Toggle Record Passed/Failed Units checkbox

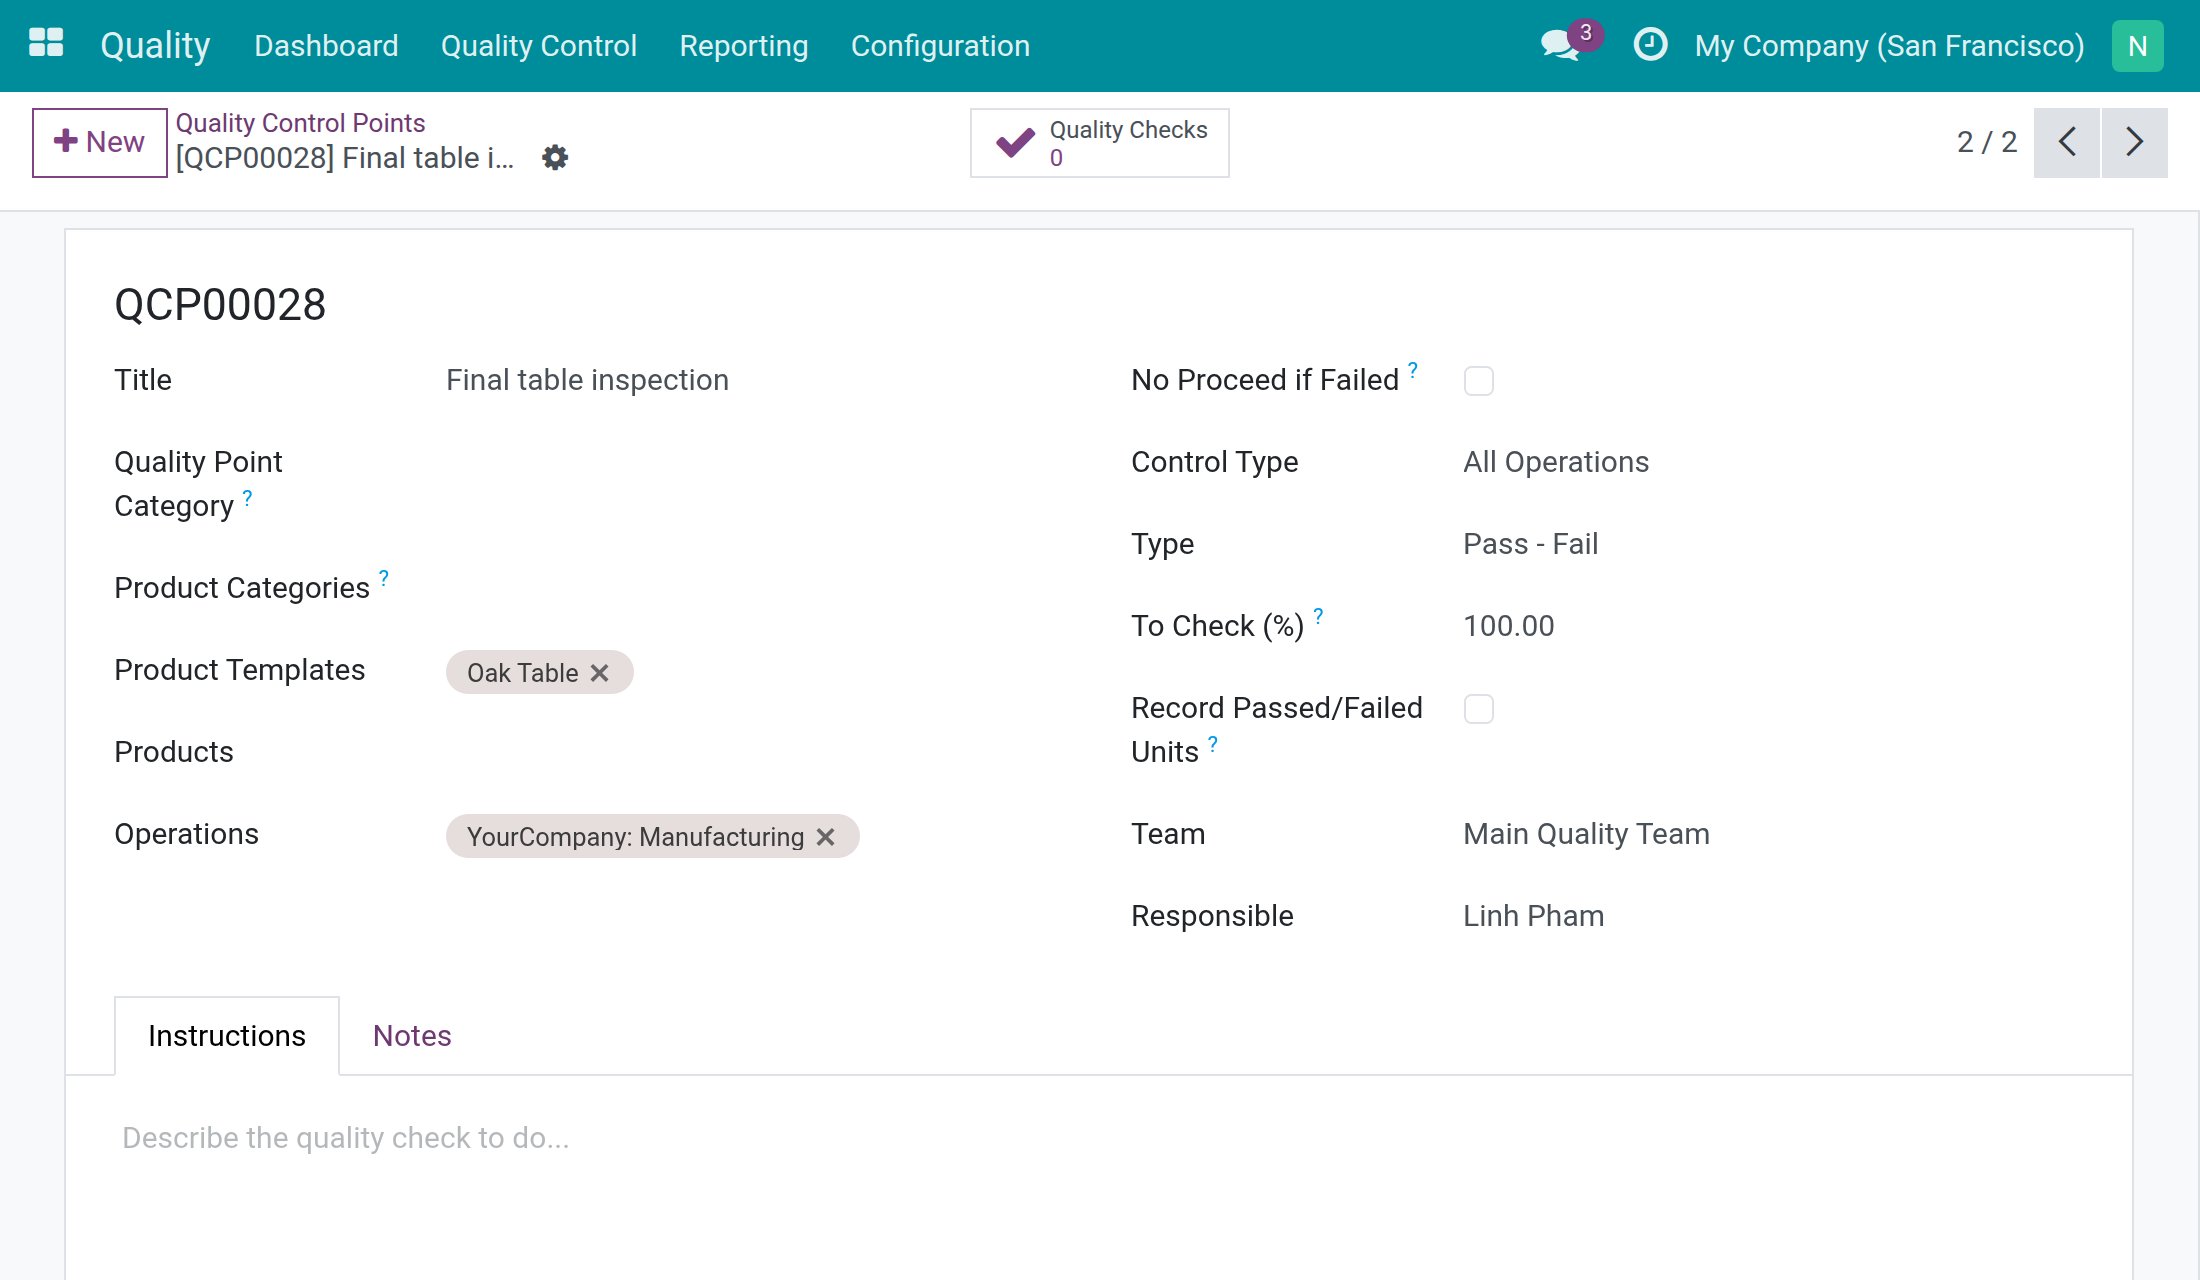coord(1479,709)
